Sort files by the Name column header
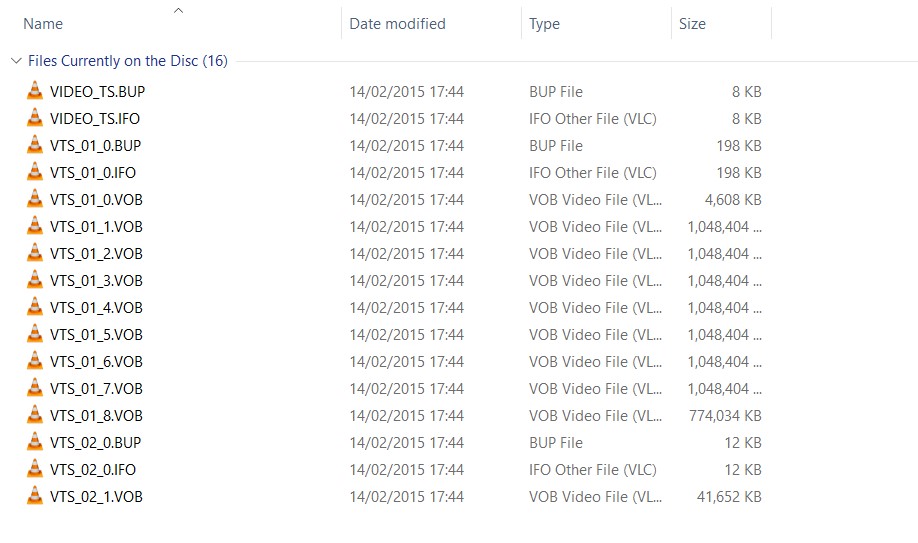The height and width of the screenshot is (543, 918). point(43,24)
